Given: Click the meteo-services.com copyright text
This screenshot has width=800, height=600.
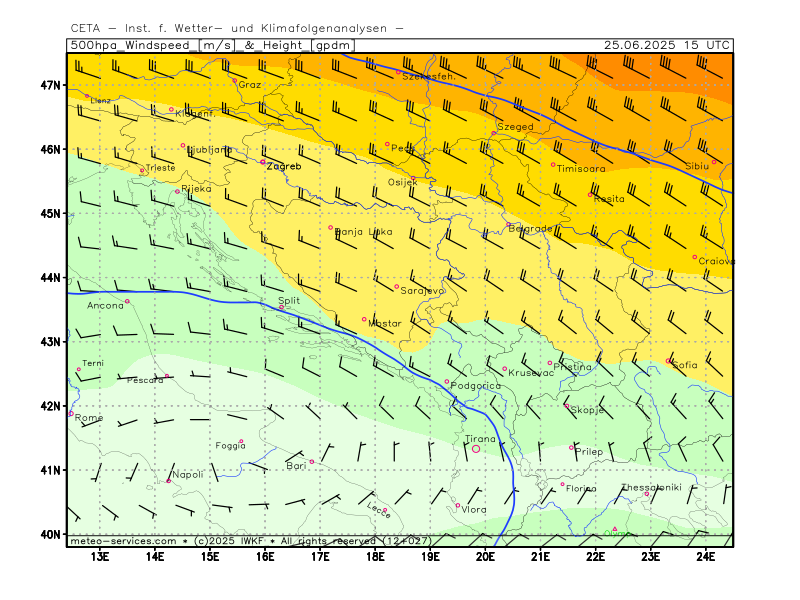Looking at the screenshot, I should 251,541.
